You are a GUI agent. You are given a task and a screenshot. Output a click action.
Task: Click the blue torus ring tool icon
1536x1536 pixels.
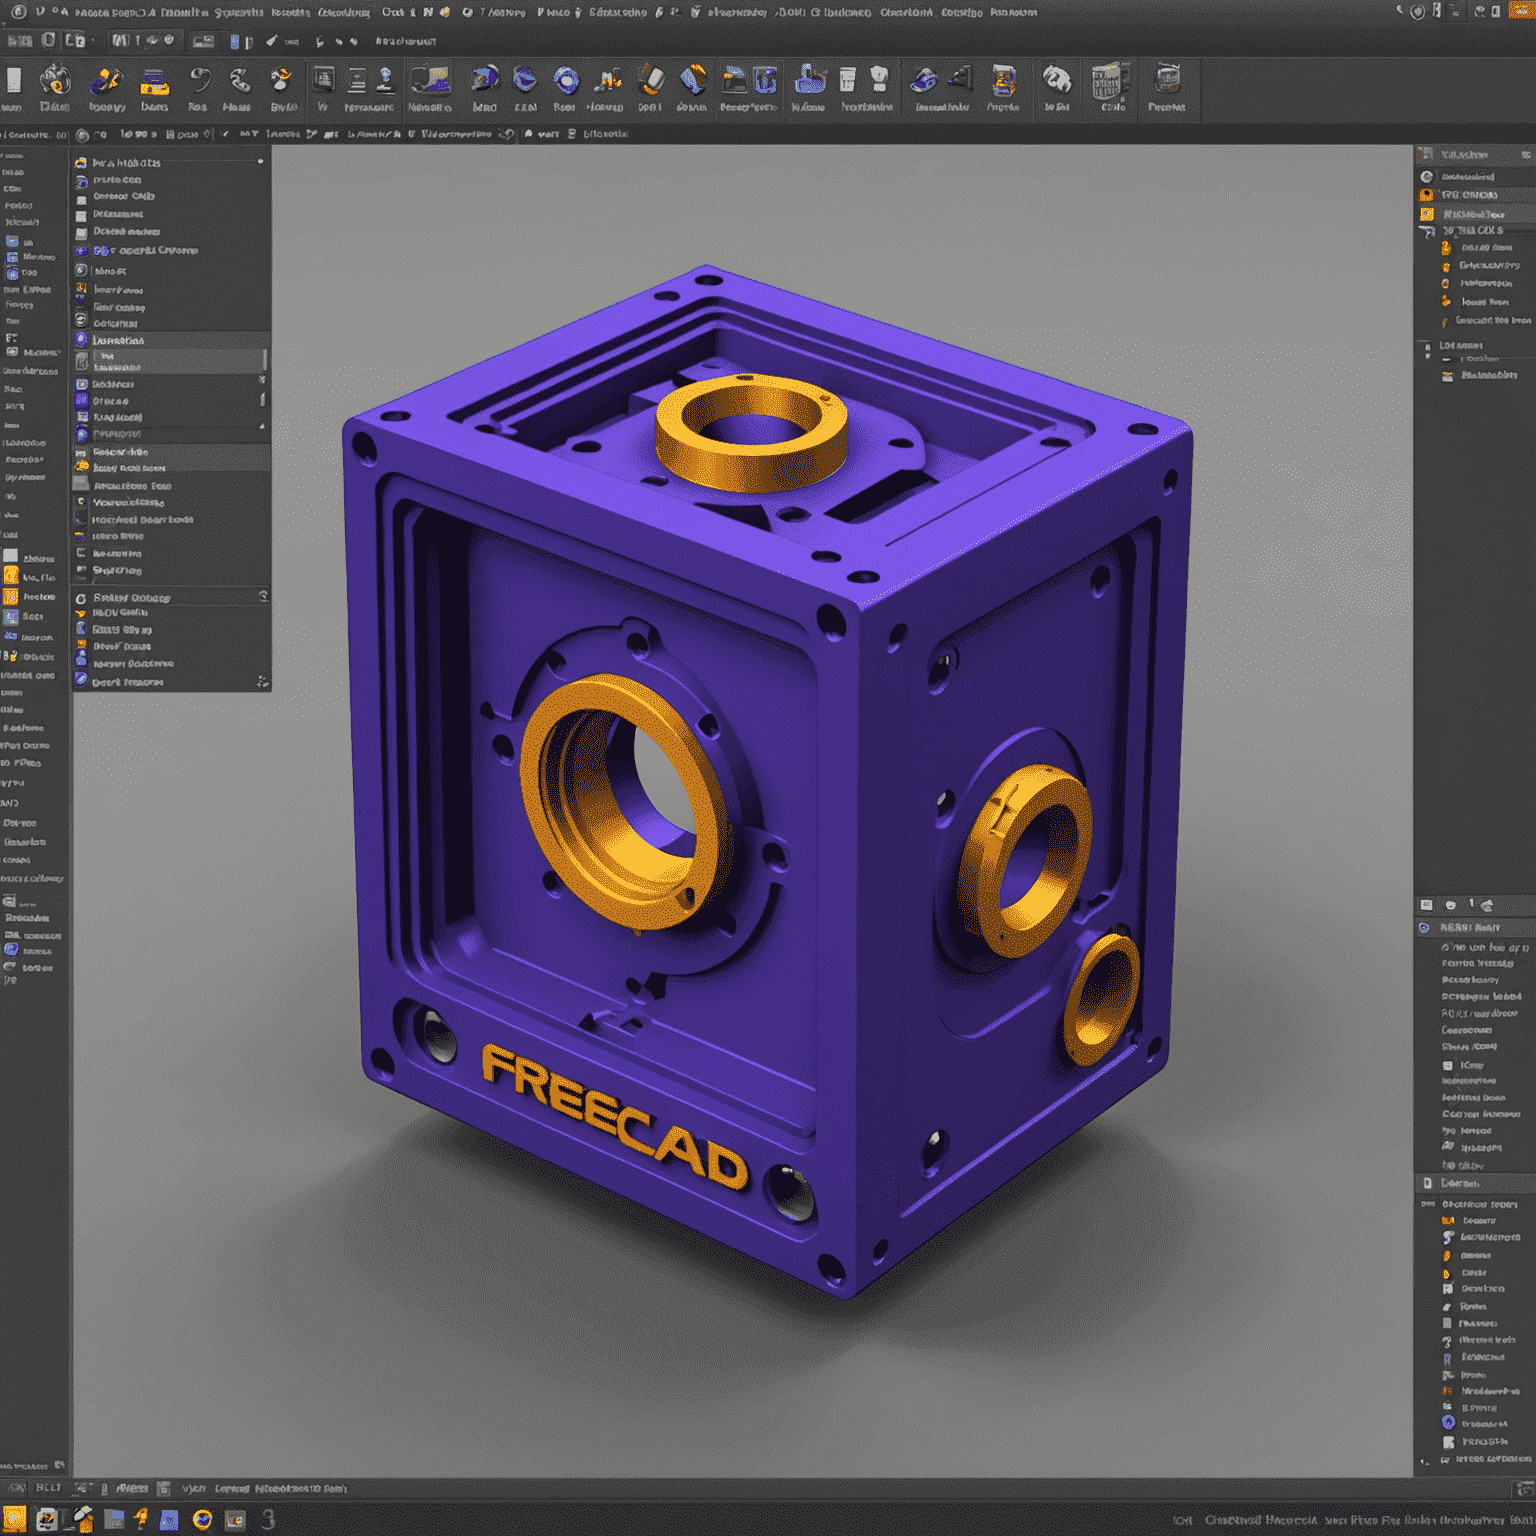coord(566,80)
